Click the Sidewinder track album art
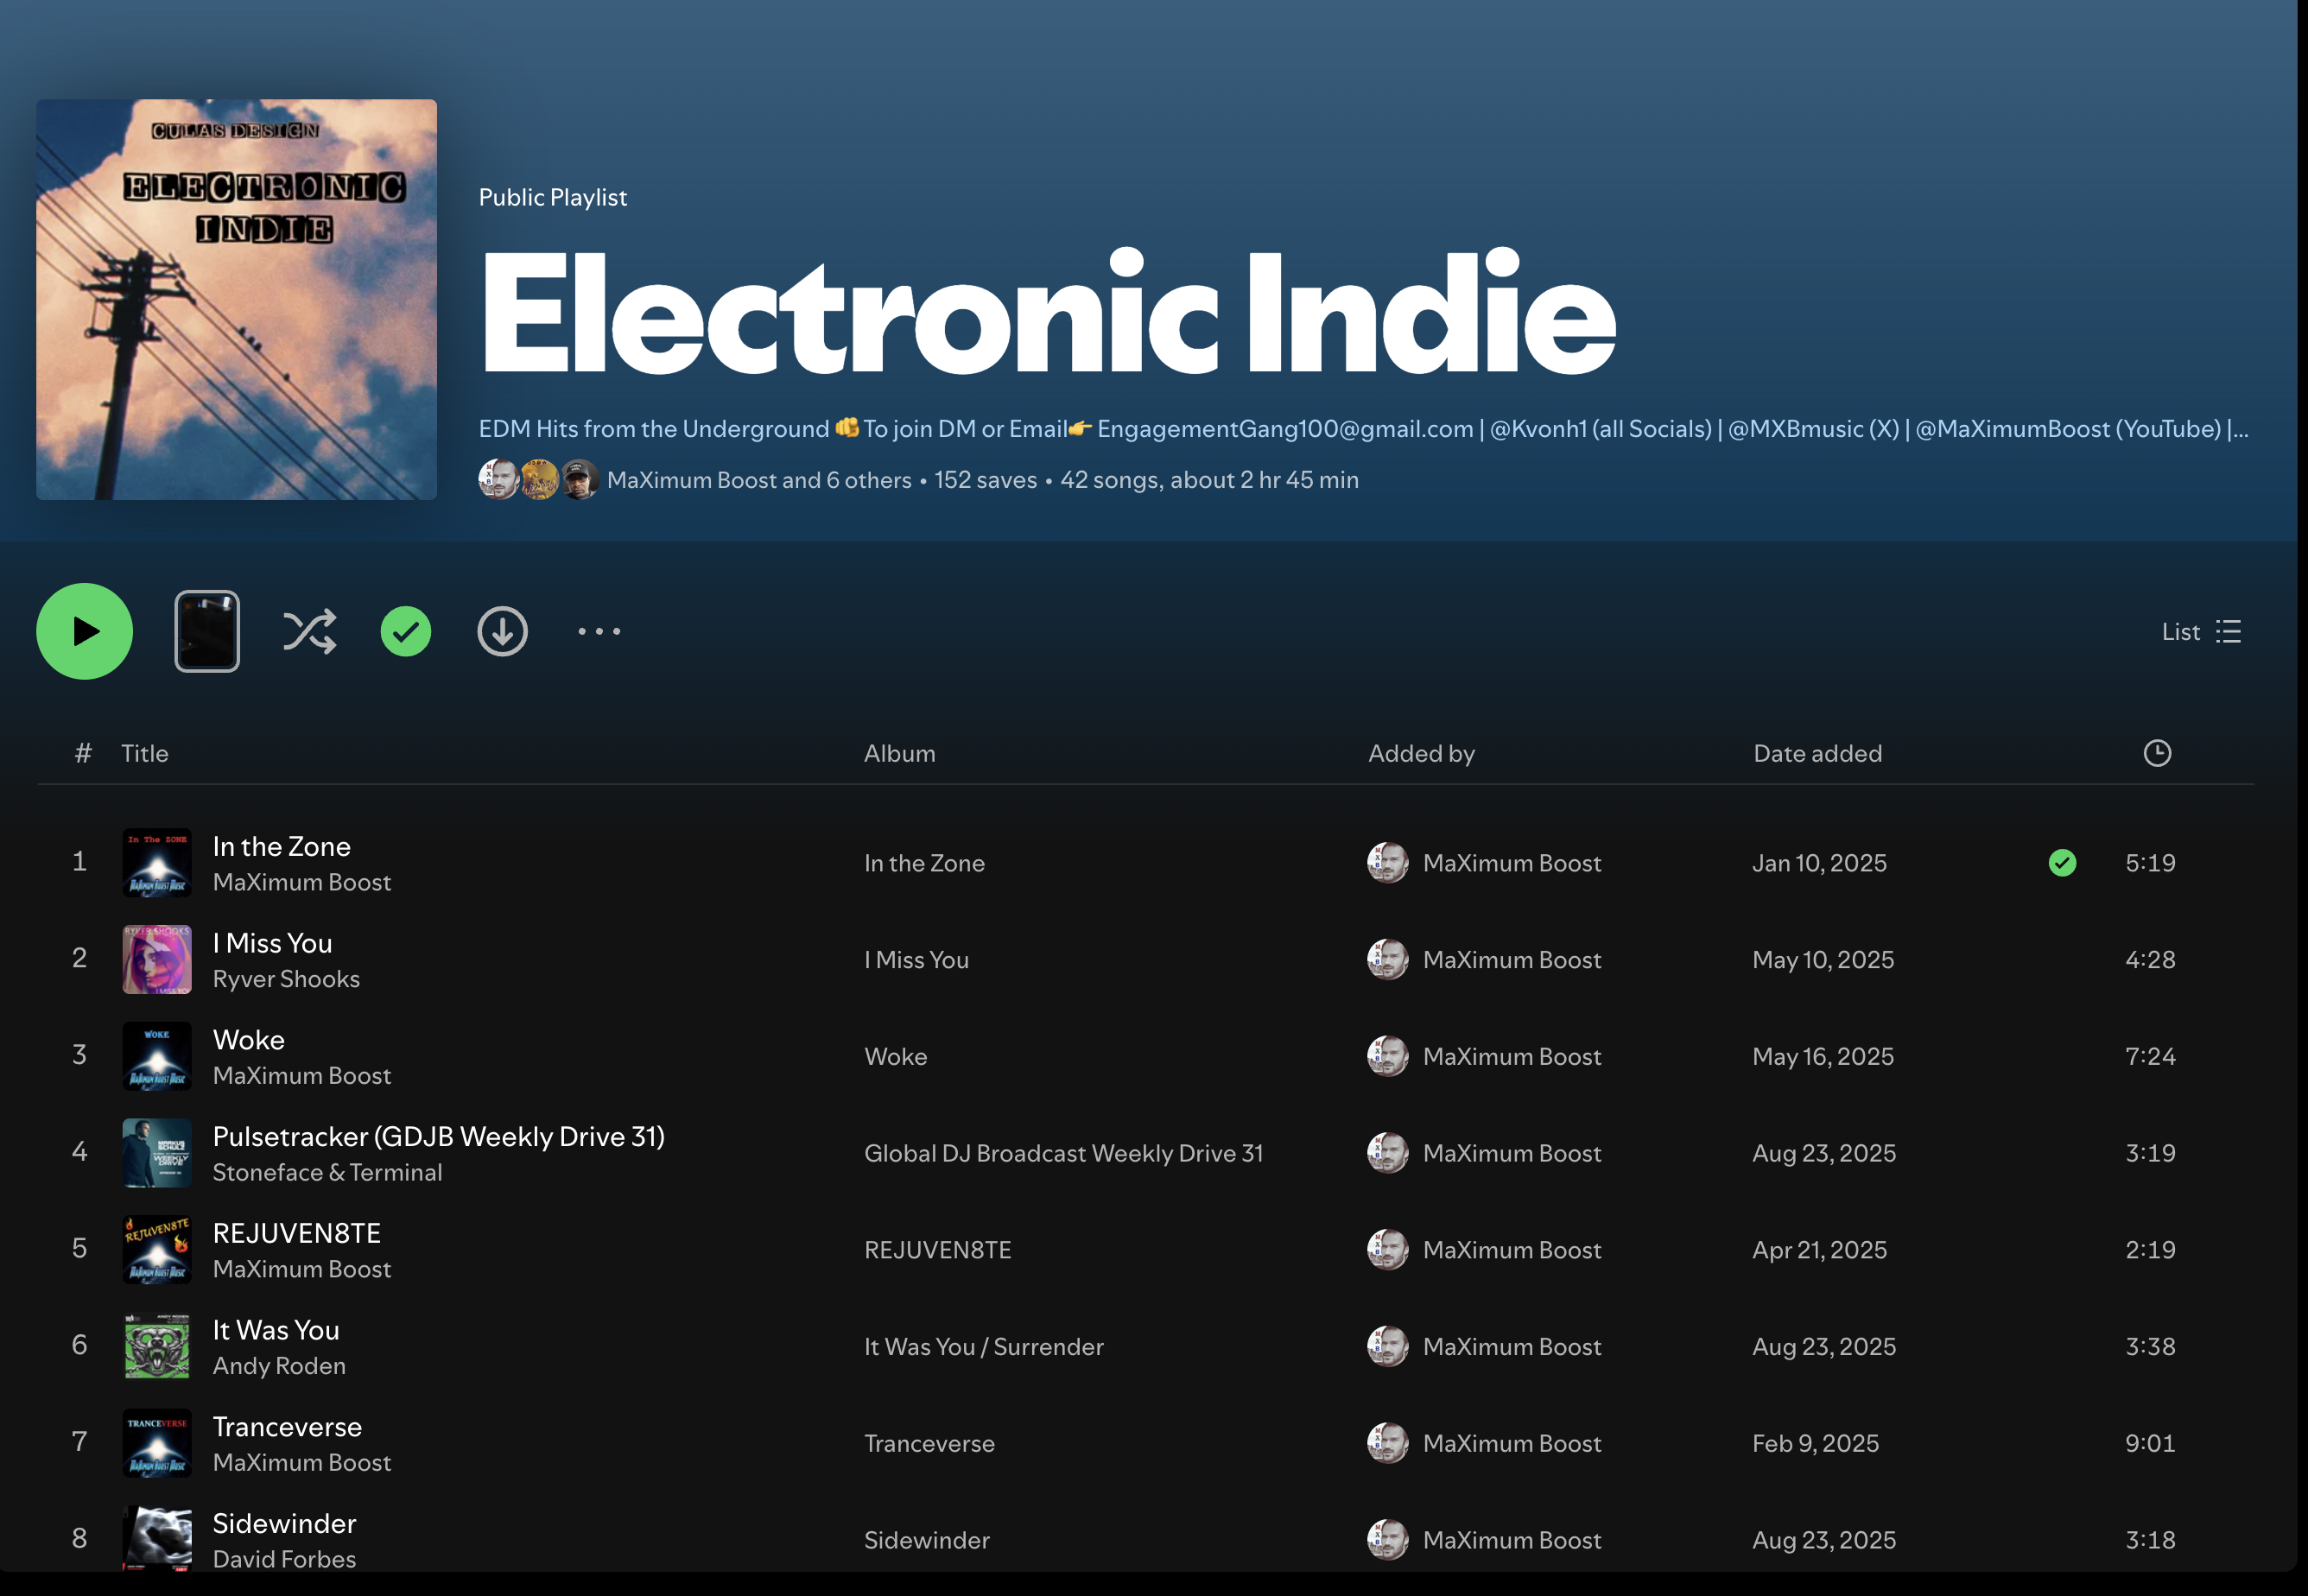Image resolution: width=2308 pixels, height=1596 pixels. pyautogui.click(x=157, y=1538)
